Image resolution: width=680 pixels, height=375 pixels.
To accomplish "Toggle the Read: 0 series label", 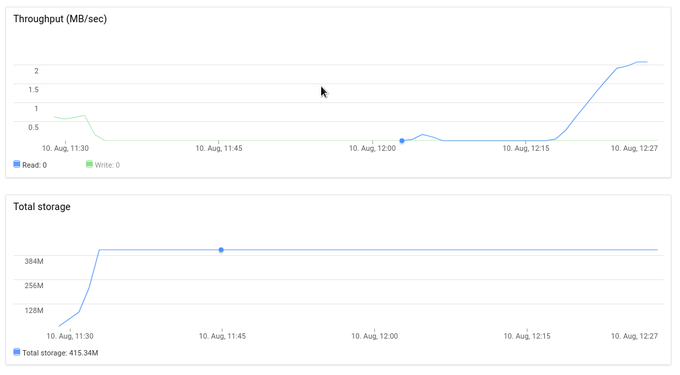I will (x=34, y=165).
